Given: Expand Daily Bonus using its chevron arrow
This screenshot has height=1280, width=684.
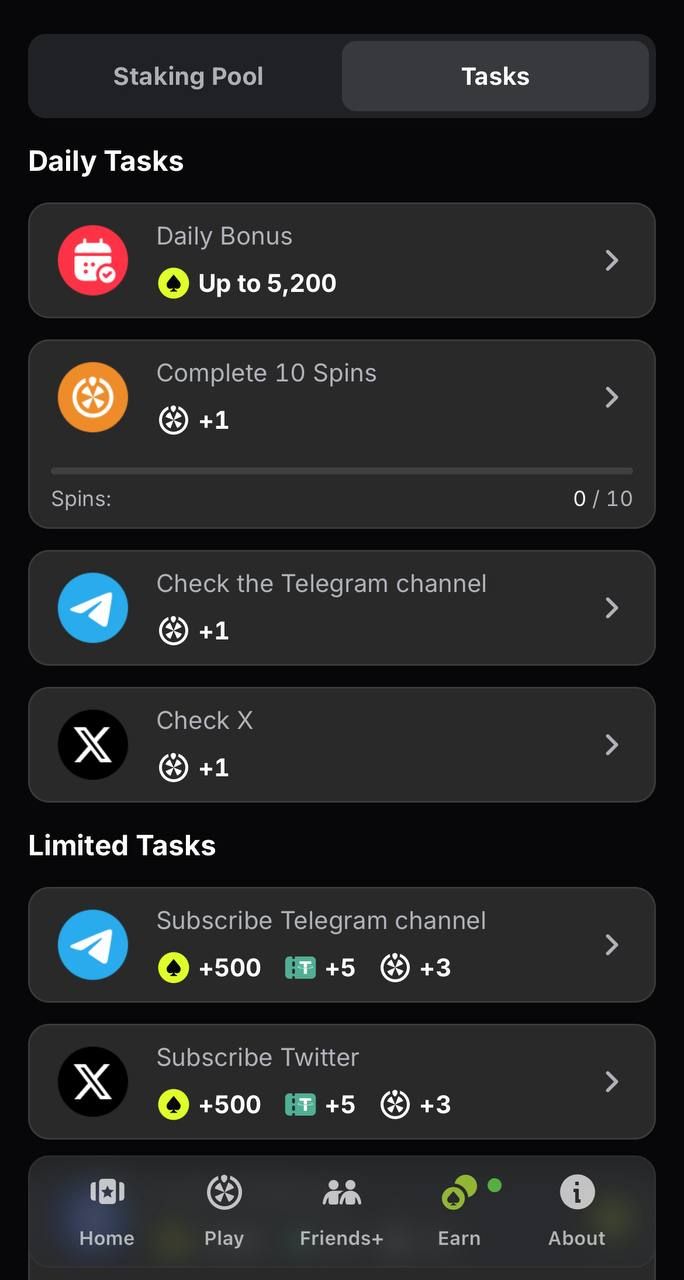Looking at the screenshot, I should pyautogui.click(x=612, y=260).
